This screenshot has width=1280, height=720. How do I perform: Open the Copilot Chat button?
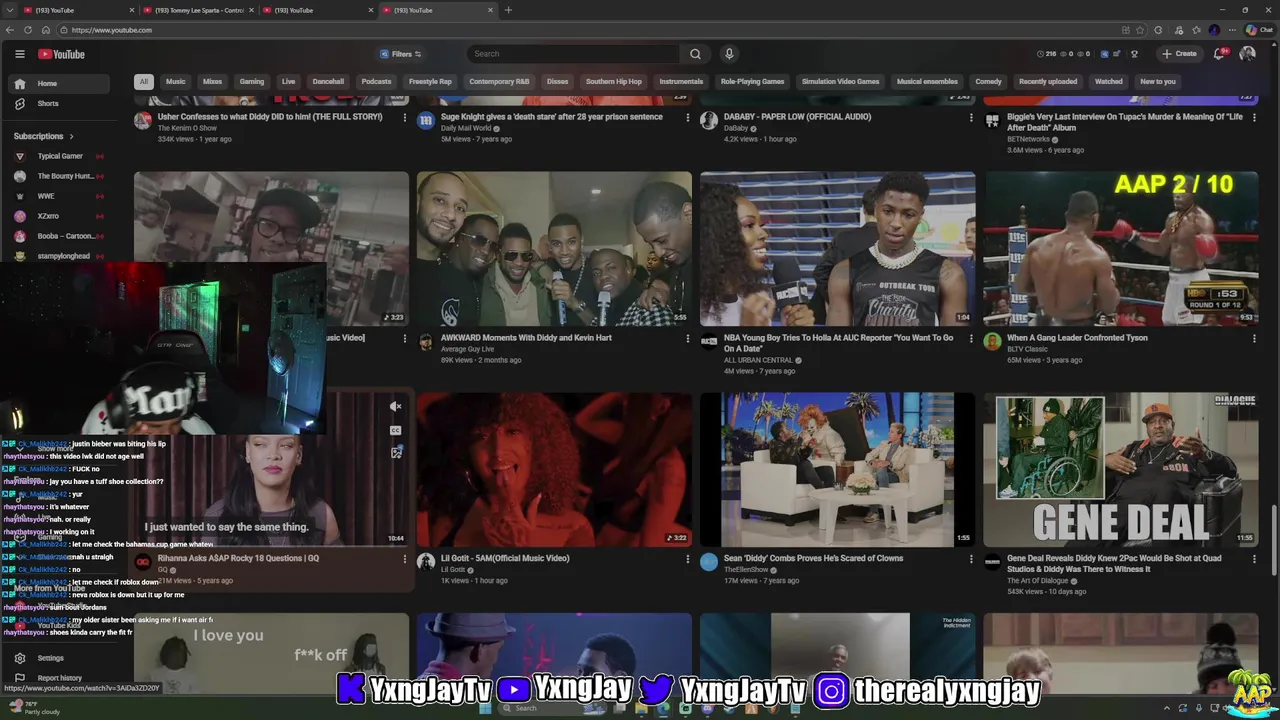(x=1259, y=30)
